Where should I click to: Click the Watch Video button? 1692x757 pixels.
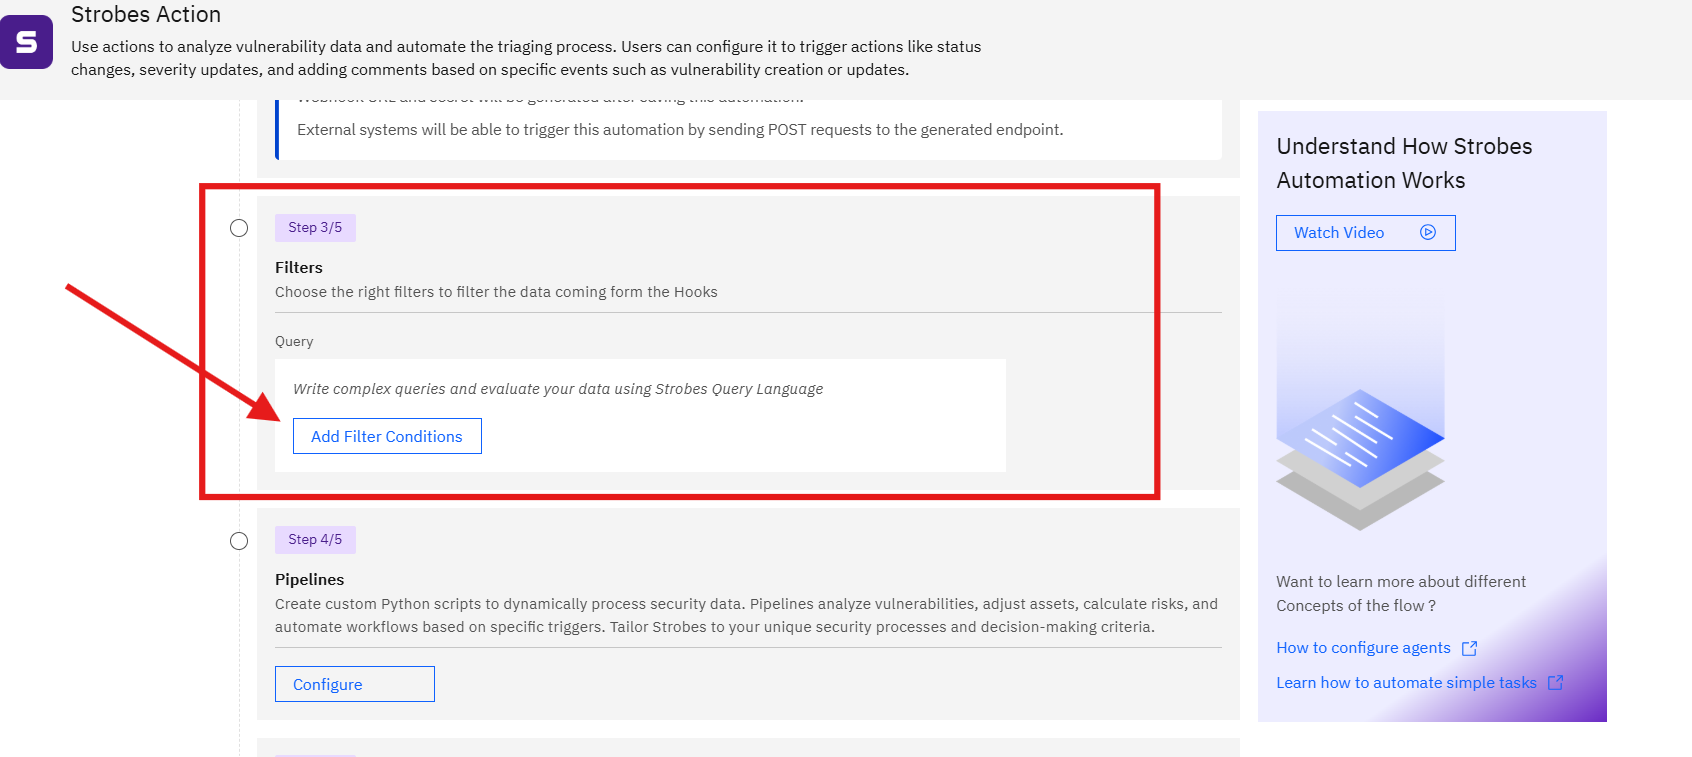[x=1365, y=233]
